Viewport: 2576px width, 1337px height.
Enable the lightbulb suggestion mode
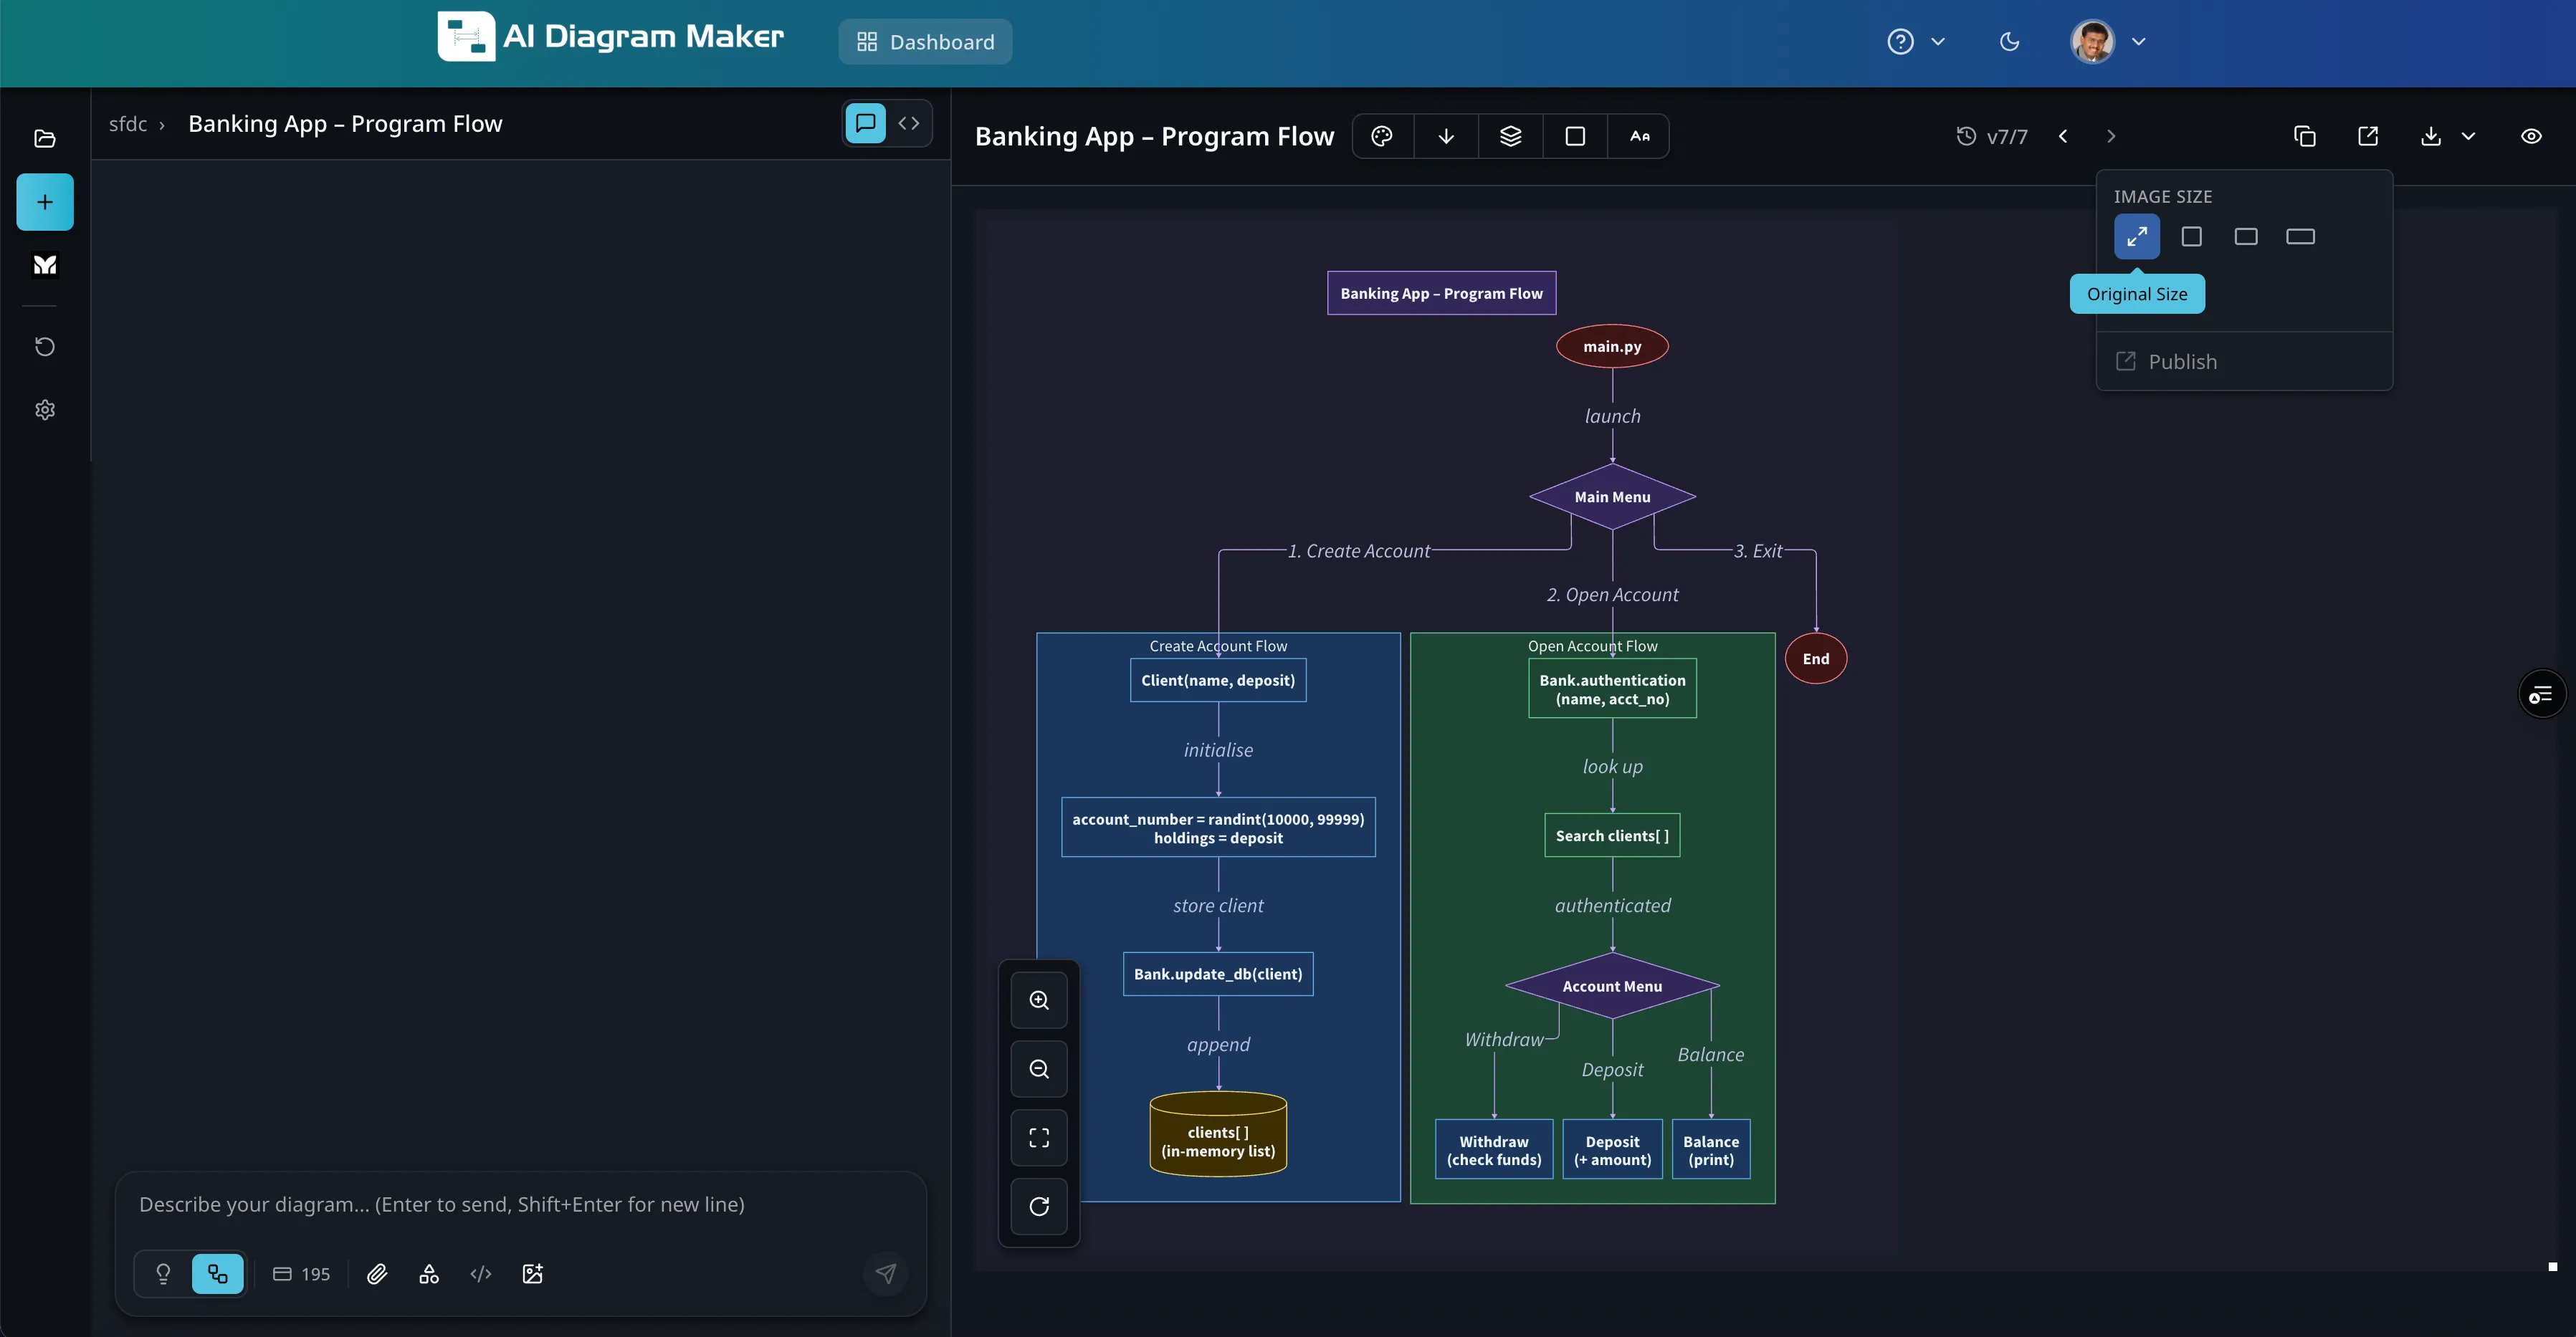coord(162,1274)
